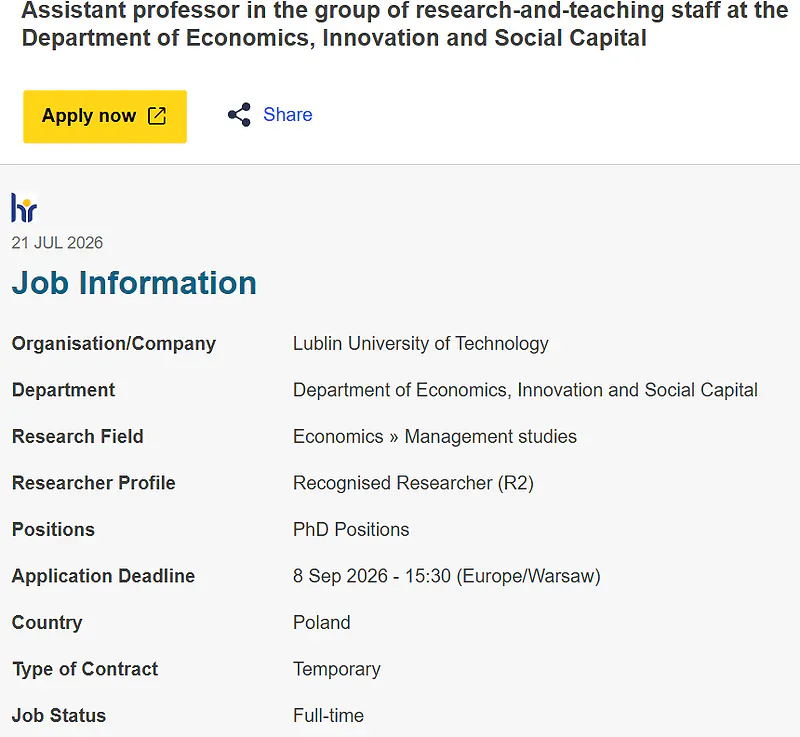Click the Researcher Profile label
This screenshot has height=737, width=800.
pos(93,483)
